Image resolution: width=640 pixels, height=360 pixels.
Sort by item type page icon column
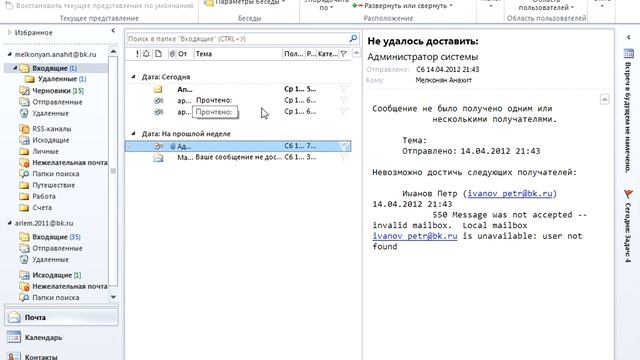click(x=158, y=53)
